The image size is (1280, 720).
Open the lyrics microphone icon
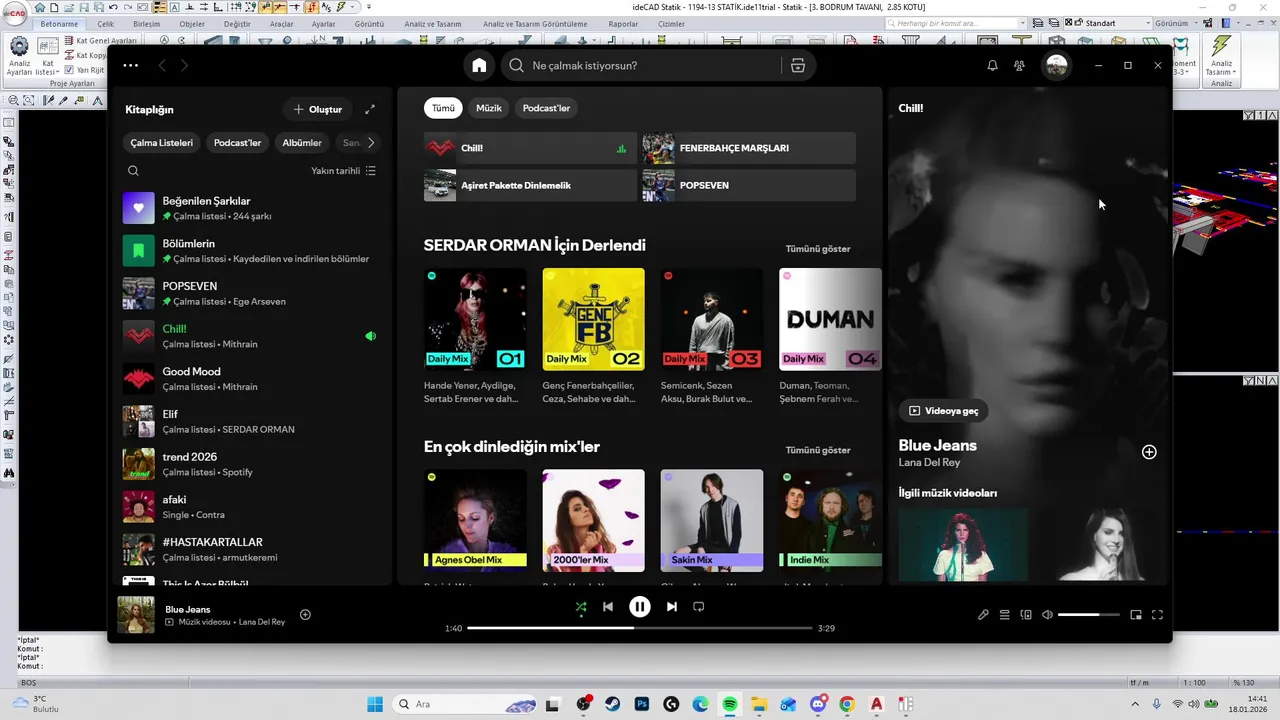[983, 615]
